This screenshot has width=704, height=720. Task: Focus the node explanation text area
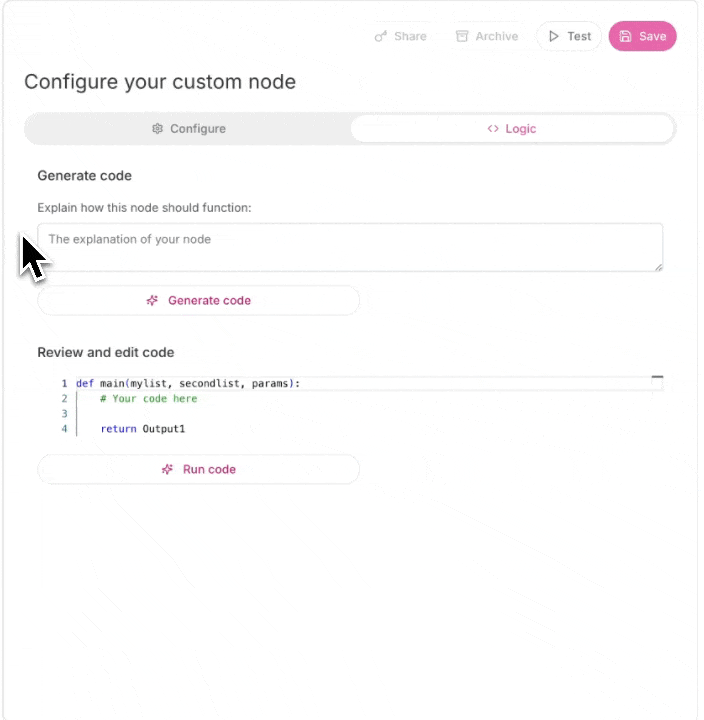coord(350,248)
